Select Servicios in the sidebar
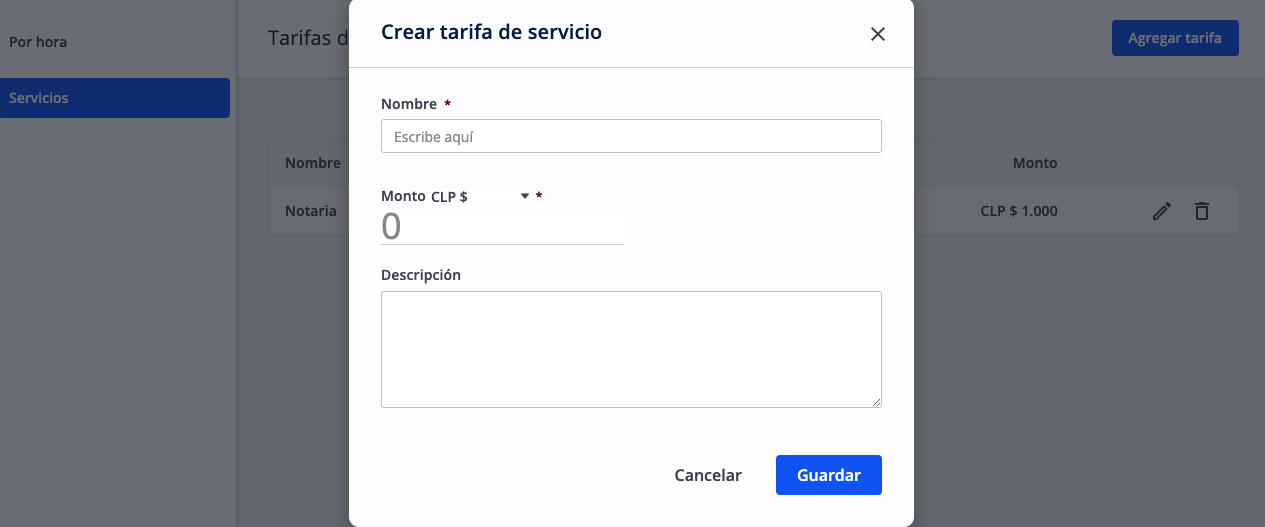 [x=115, y=98]
